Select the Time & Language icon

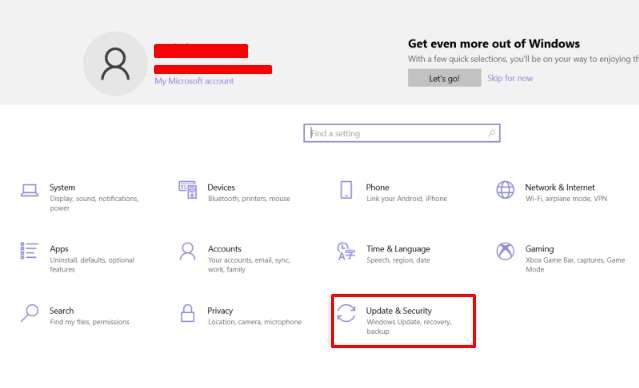346,251
